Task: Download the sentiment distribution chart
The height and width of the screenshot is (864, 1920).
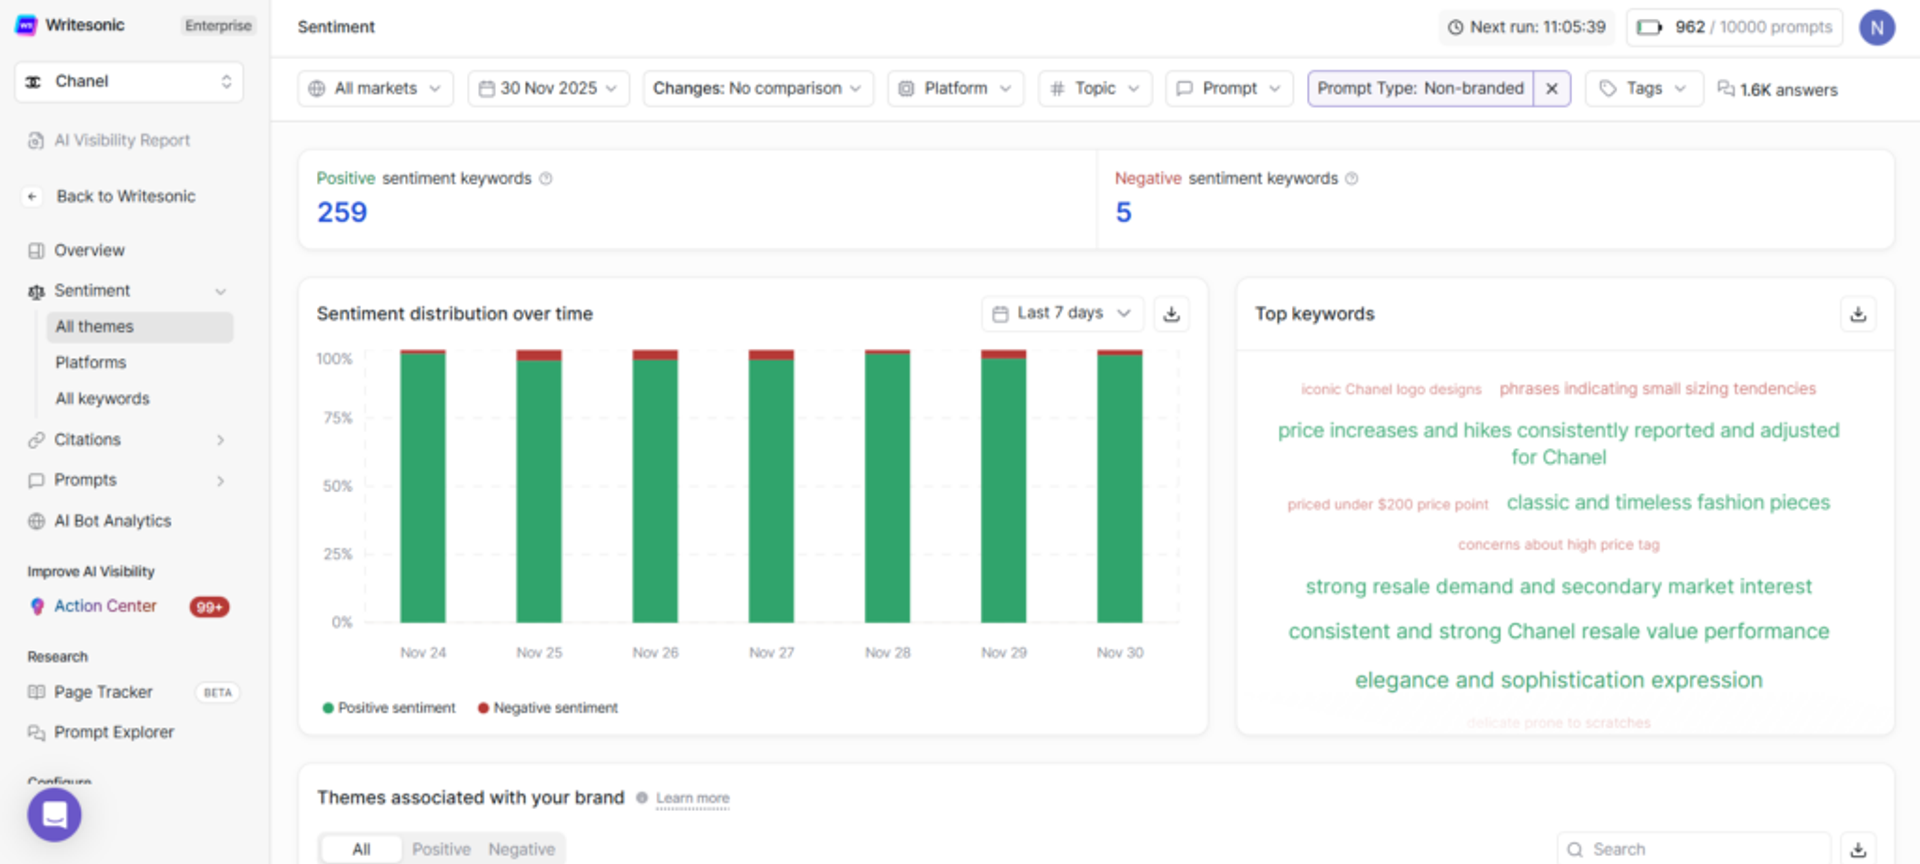Action: click(x=1172, y=314)
